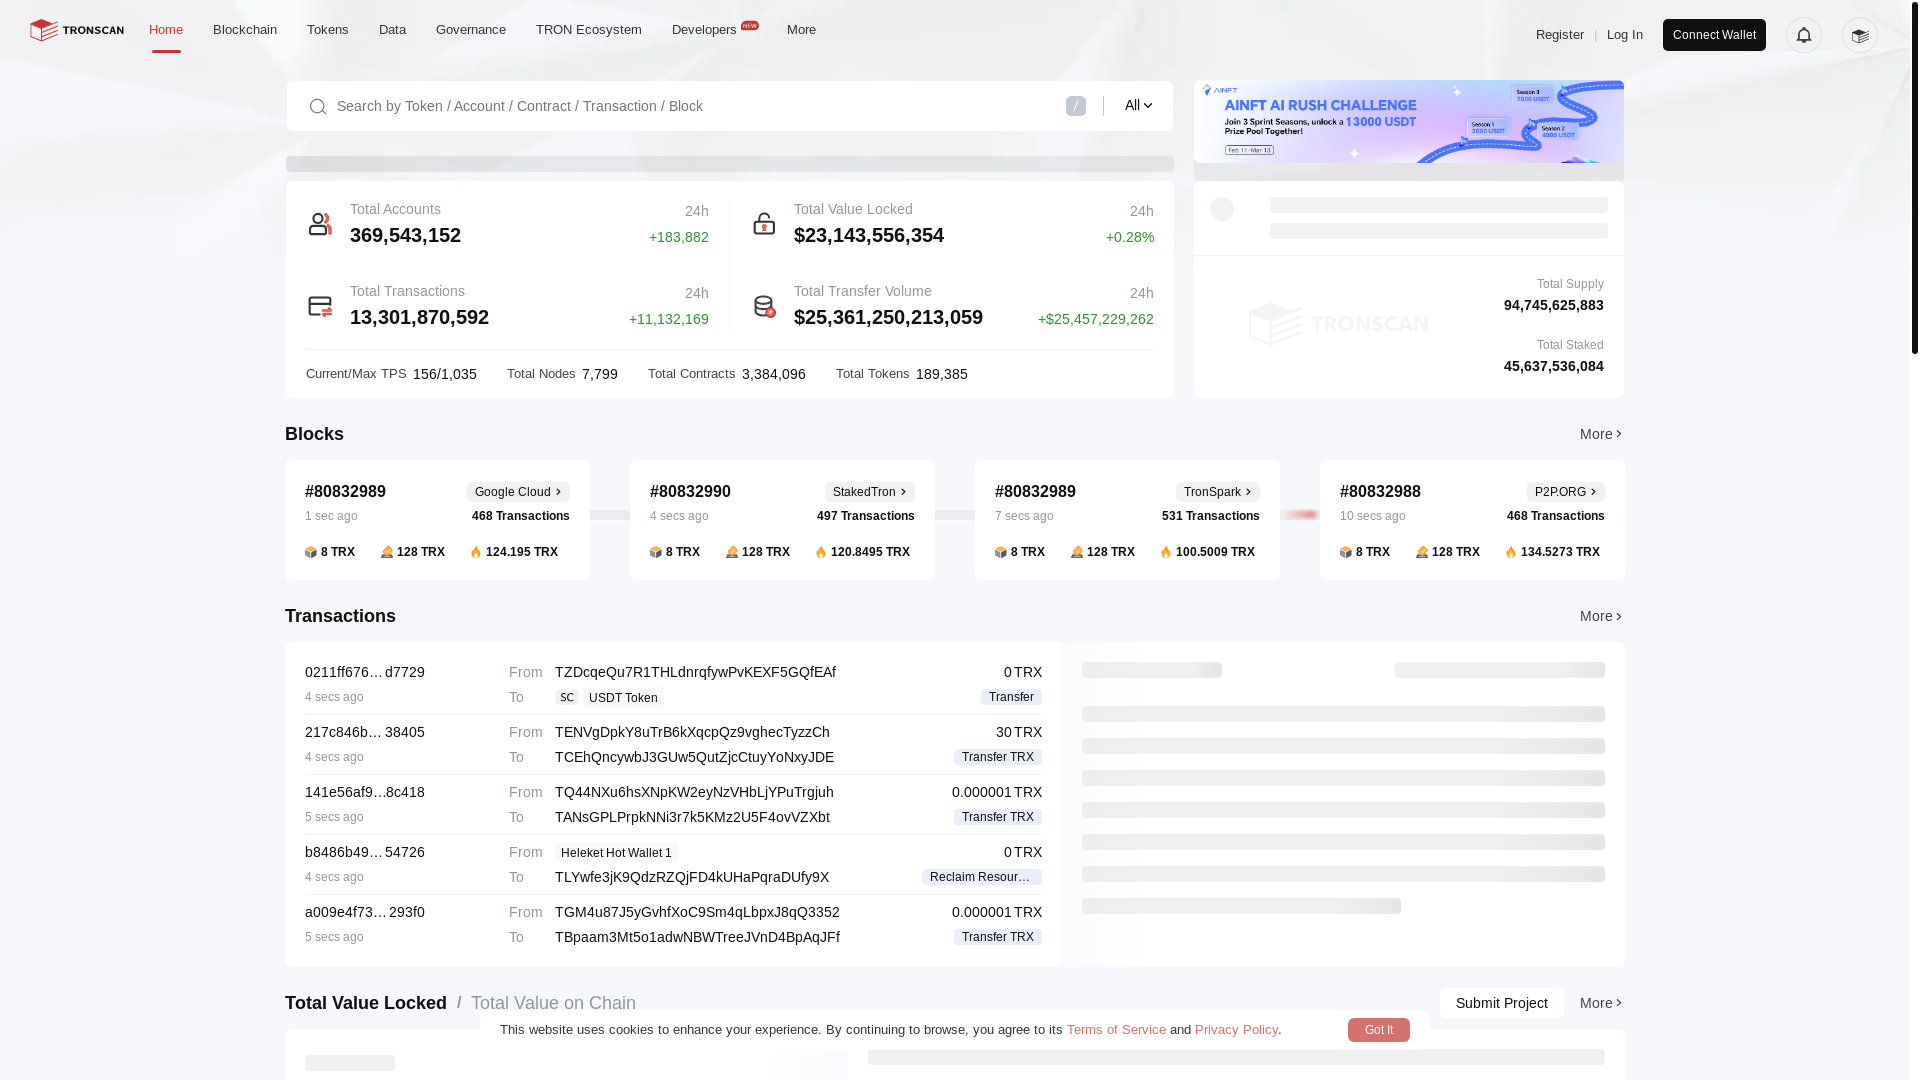Expand StakedTron producer chevron
This screenshot has height=1080, width=1920.
[x=903, y=492]
